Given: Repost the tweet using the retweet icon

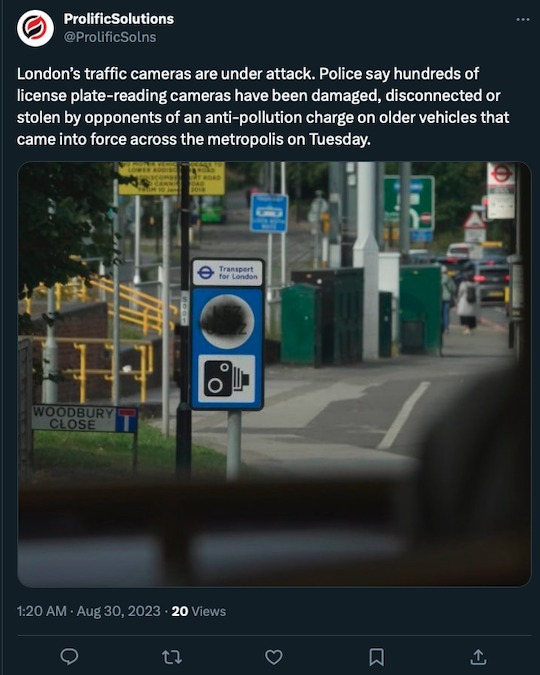Looking at the screenshot, I should [171, 657].
